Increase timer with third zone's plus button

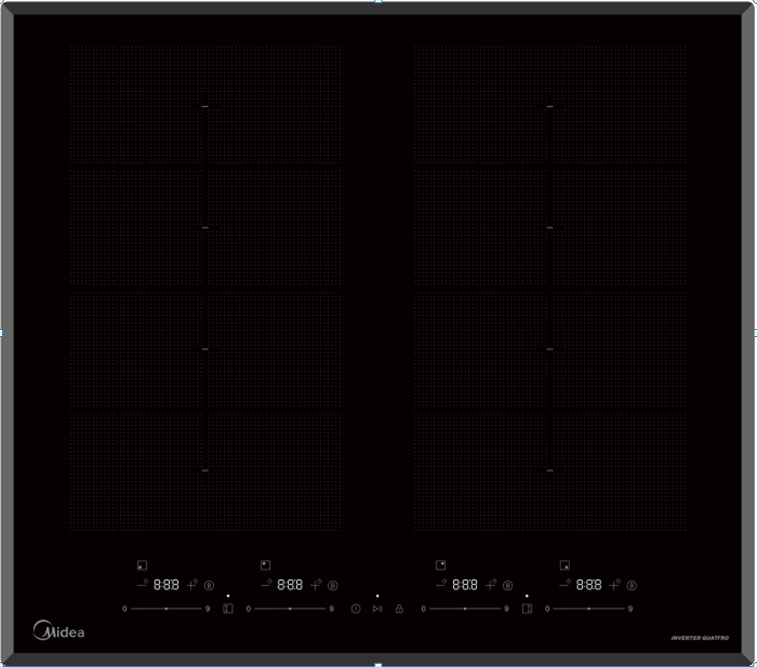(x=491, y=584)
